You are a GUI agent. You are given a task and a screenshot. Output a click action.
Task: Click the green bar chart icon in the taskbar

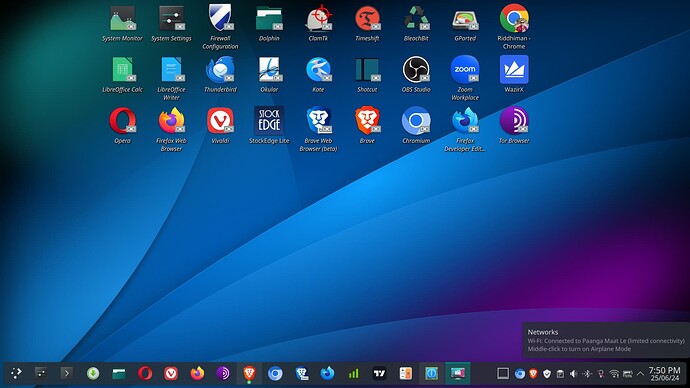(353, 373)
